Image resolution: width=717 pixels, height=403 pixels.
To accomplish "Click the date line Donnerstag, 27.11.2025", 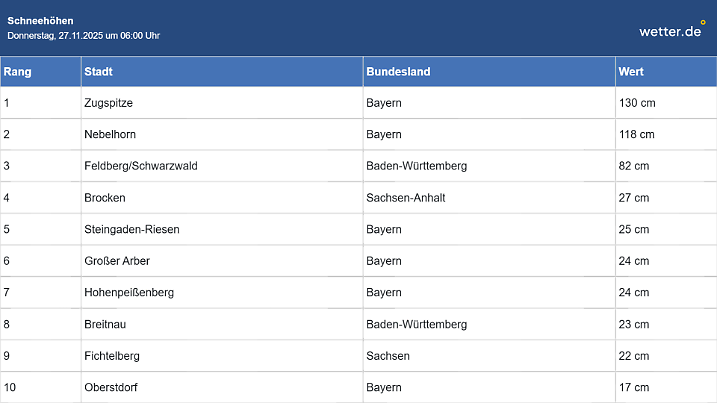I will 83,36.
